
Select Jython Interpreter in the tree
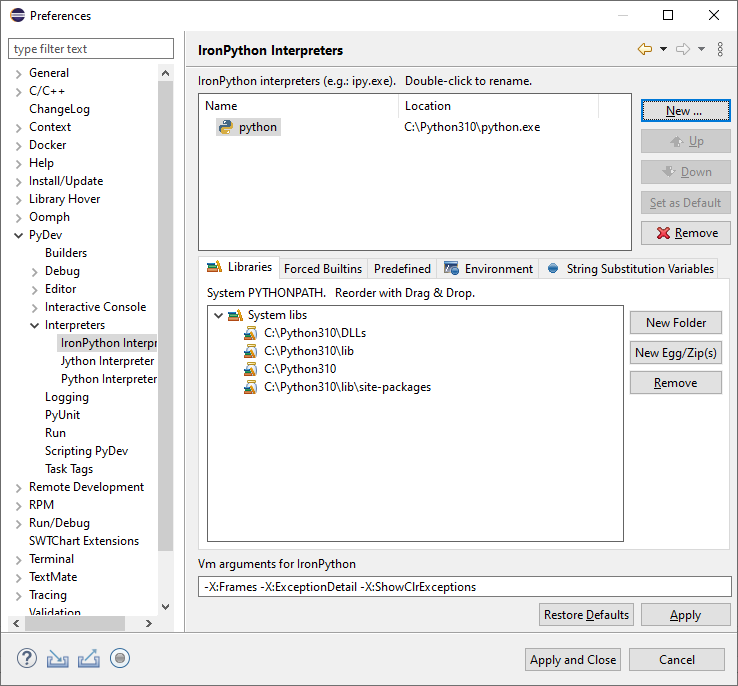coord(107,361)
